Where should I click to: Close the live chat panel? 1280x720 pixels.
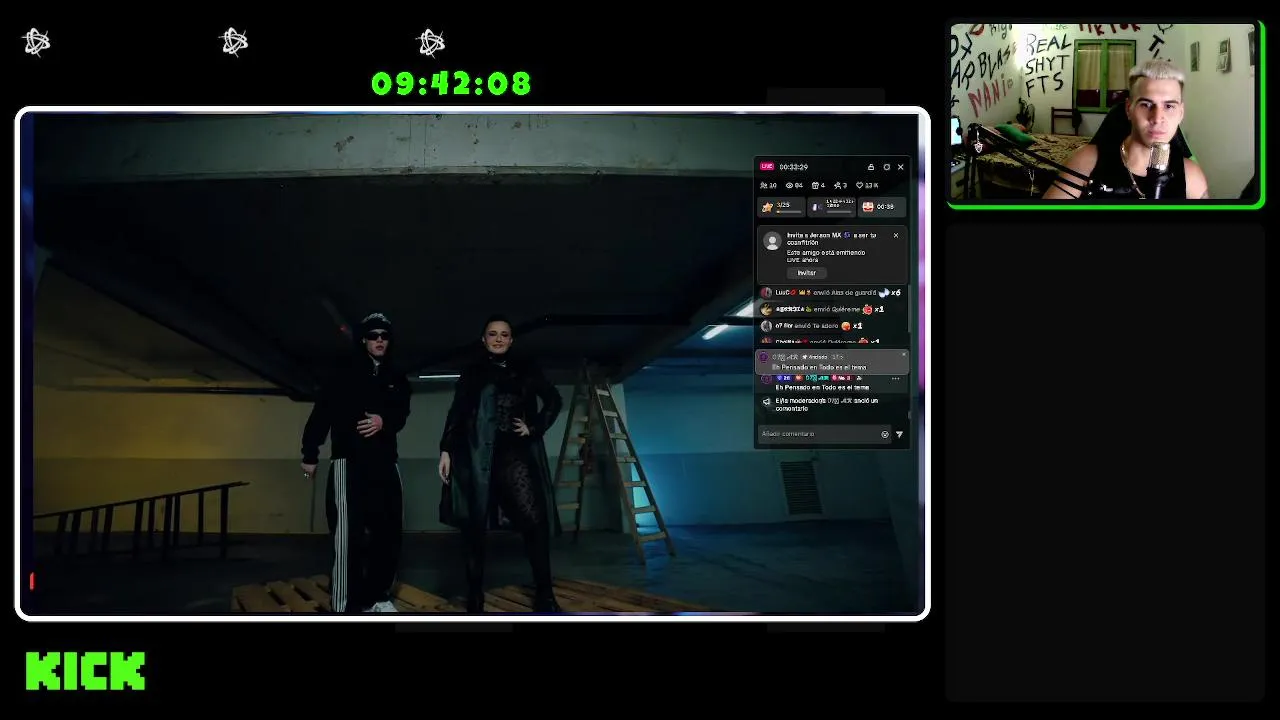pyautogui.click(x=900, y=167)
